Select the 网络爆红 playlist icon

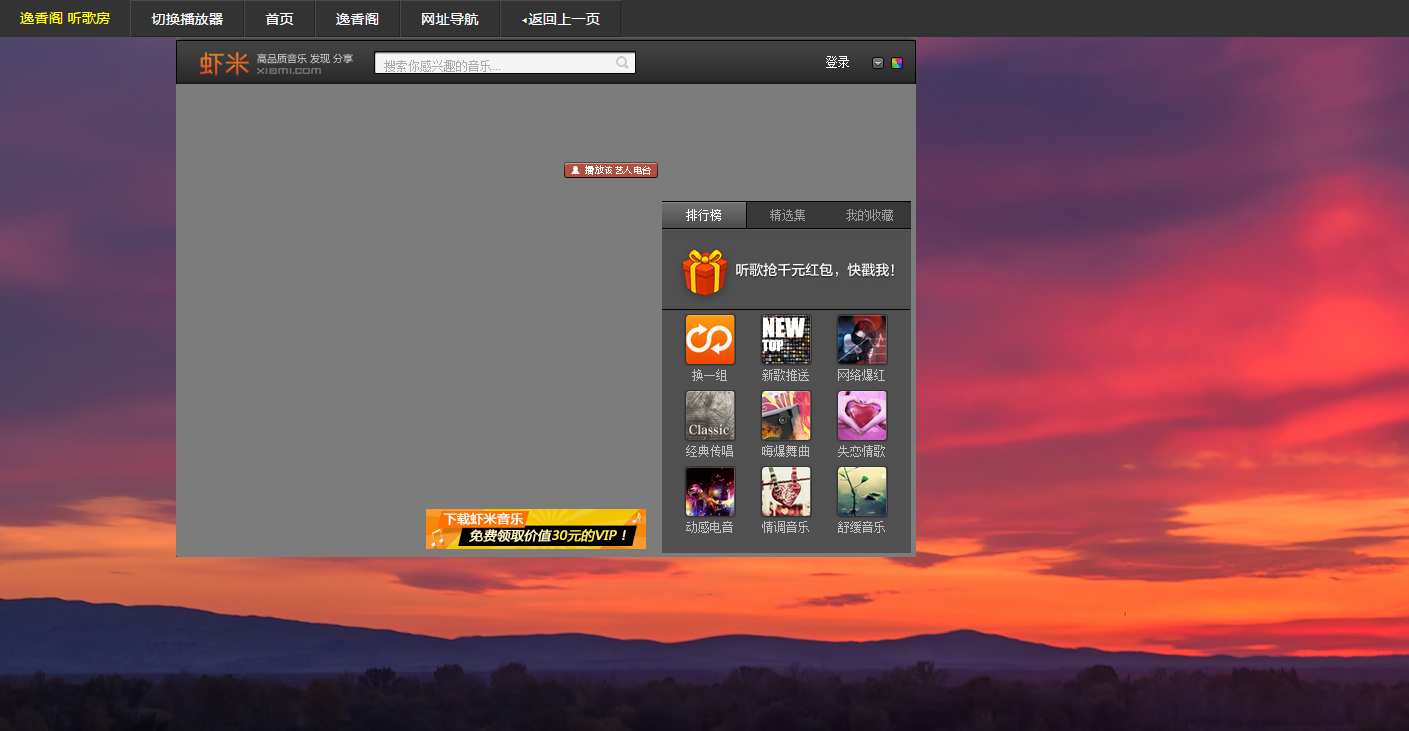click(x=861, y=340)
